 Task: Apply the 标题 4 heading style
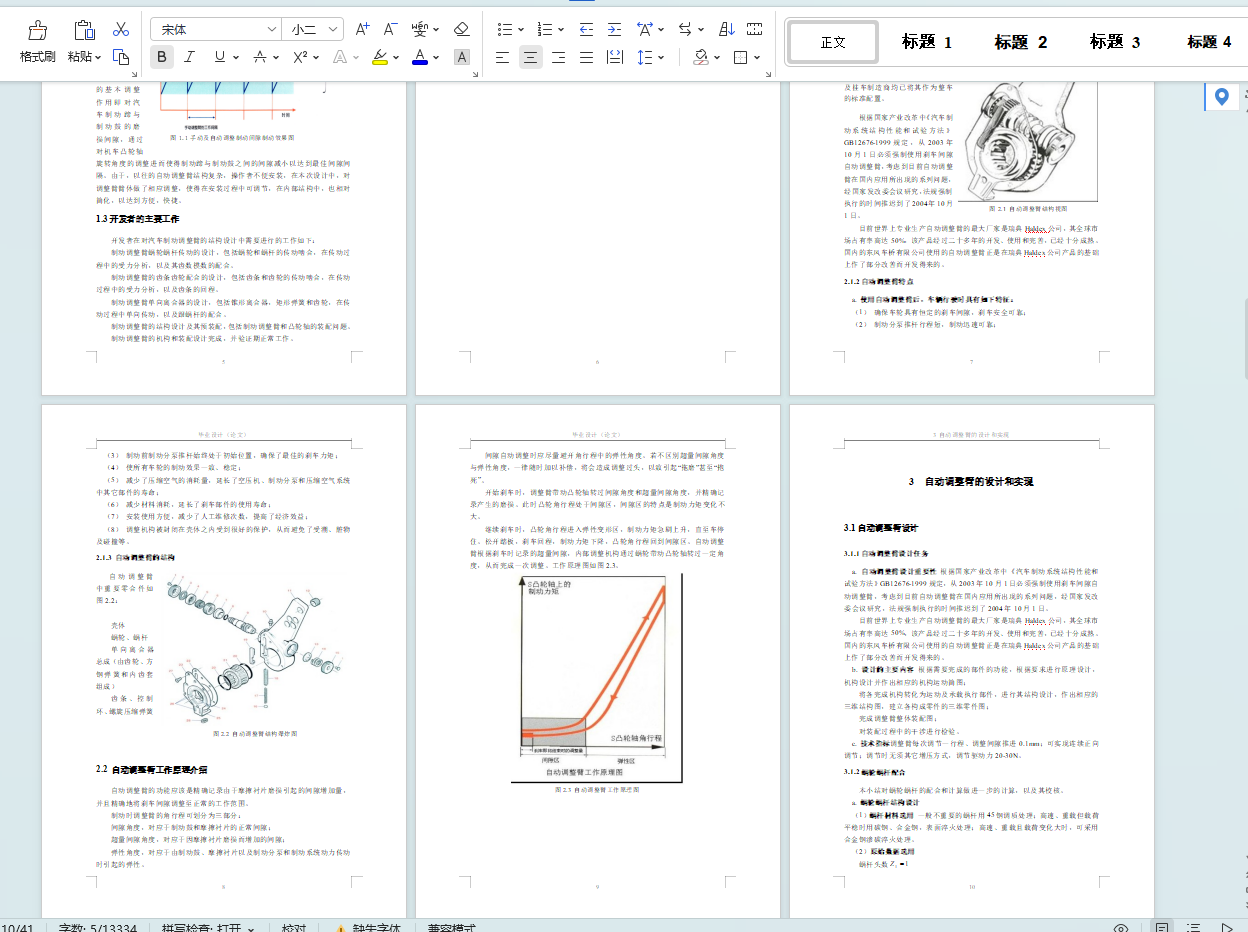tap(1209, 42)
